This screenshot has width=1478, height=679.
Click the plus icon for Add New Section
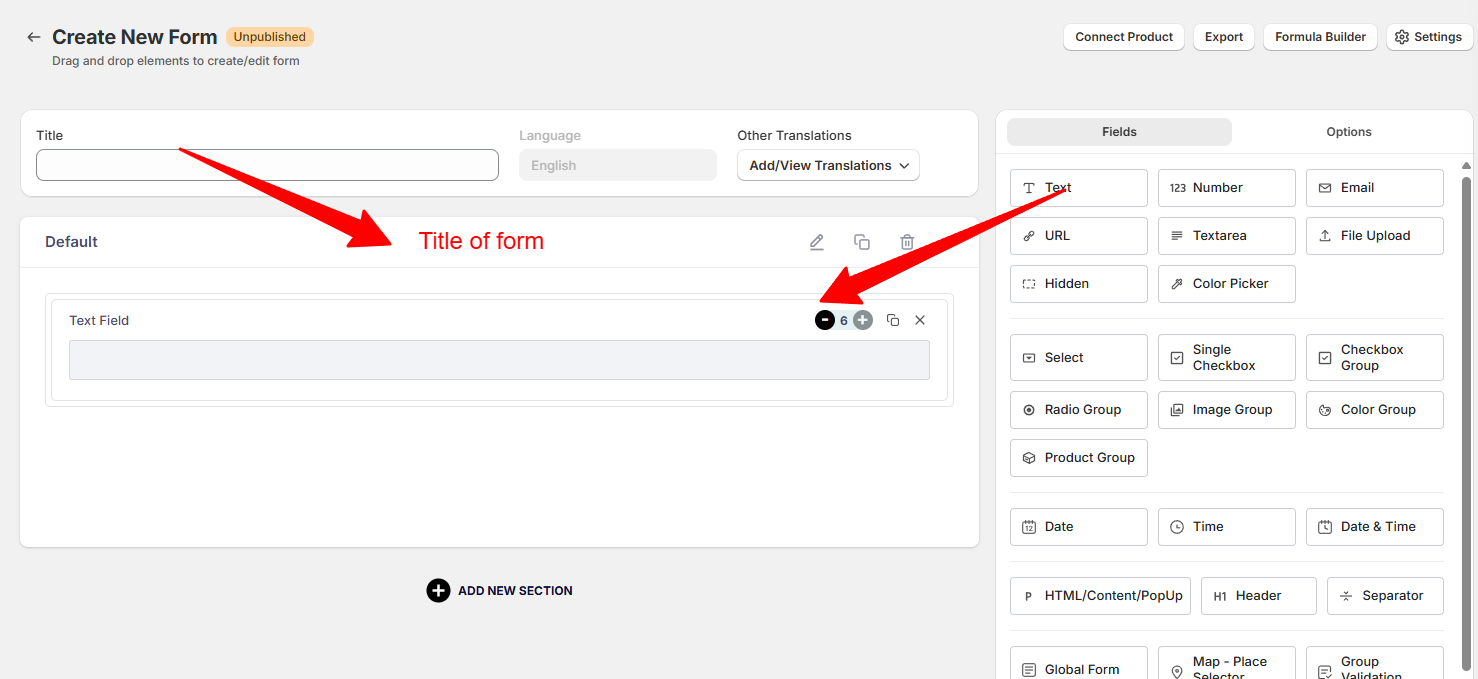coord(438,591)
